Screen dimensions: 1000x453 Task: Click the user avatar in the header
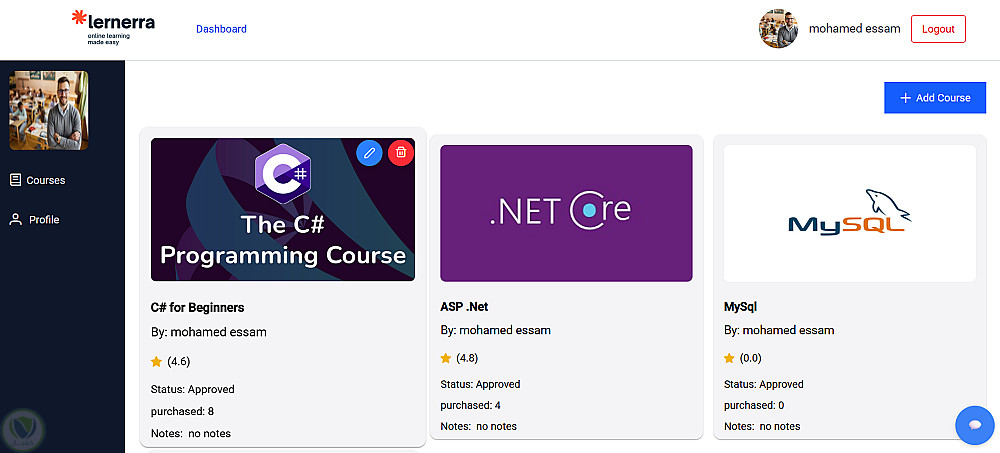click(x=778, y=29)
